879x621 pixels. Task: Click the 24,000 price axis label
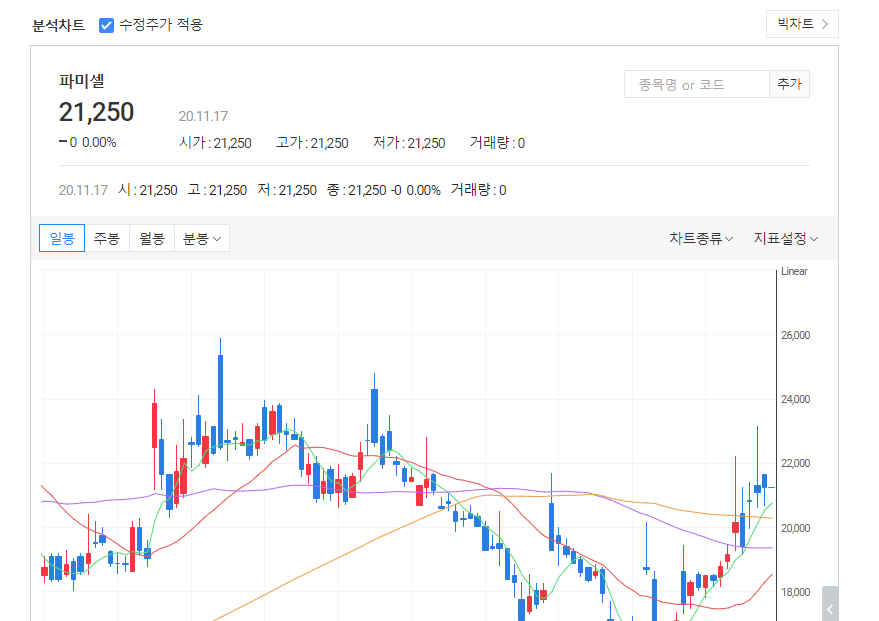pyautogui.click(x=795, y=399)
